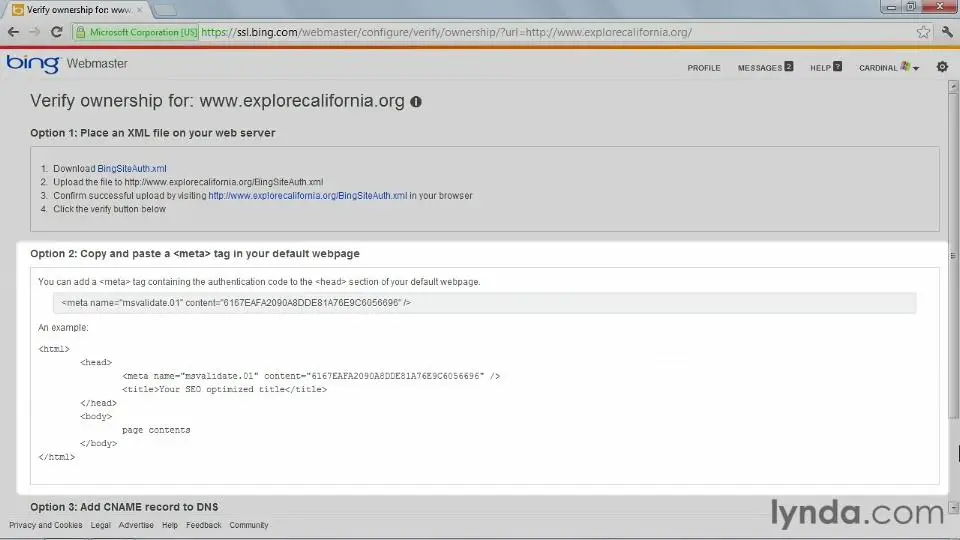The height and width of the screenshot is (540, 960).
Task: Open the Legal footer link
Action: (100, 525)
